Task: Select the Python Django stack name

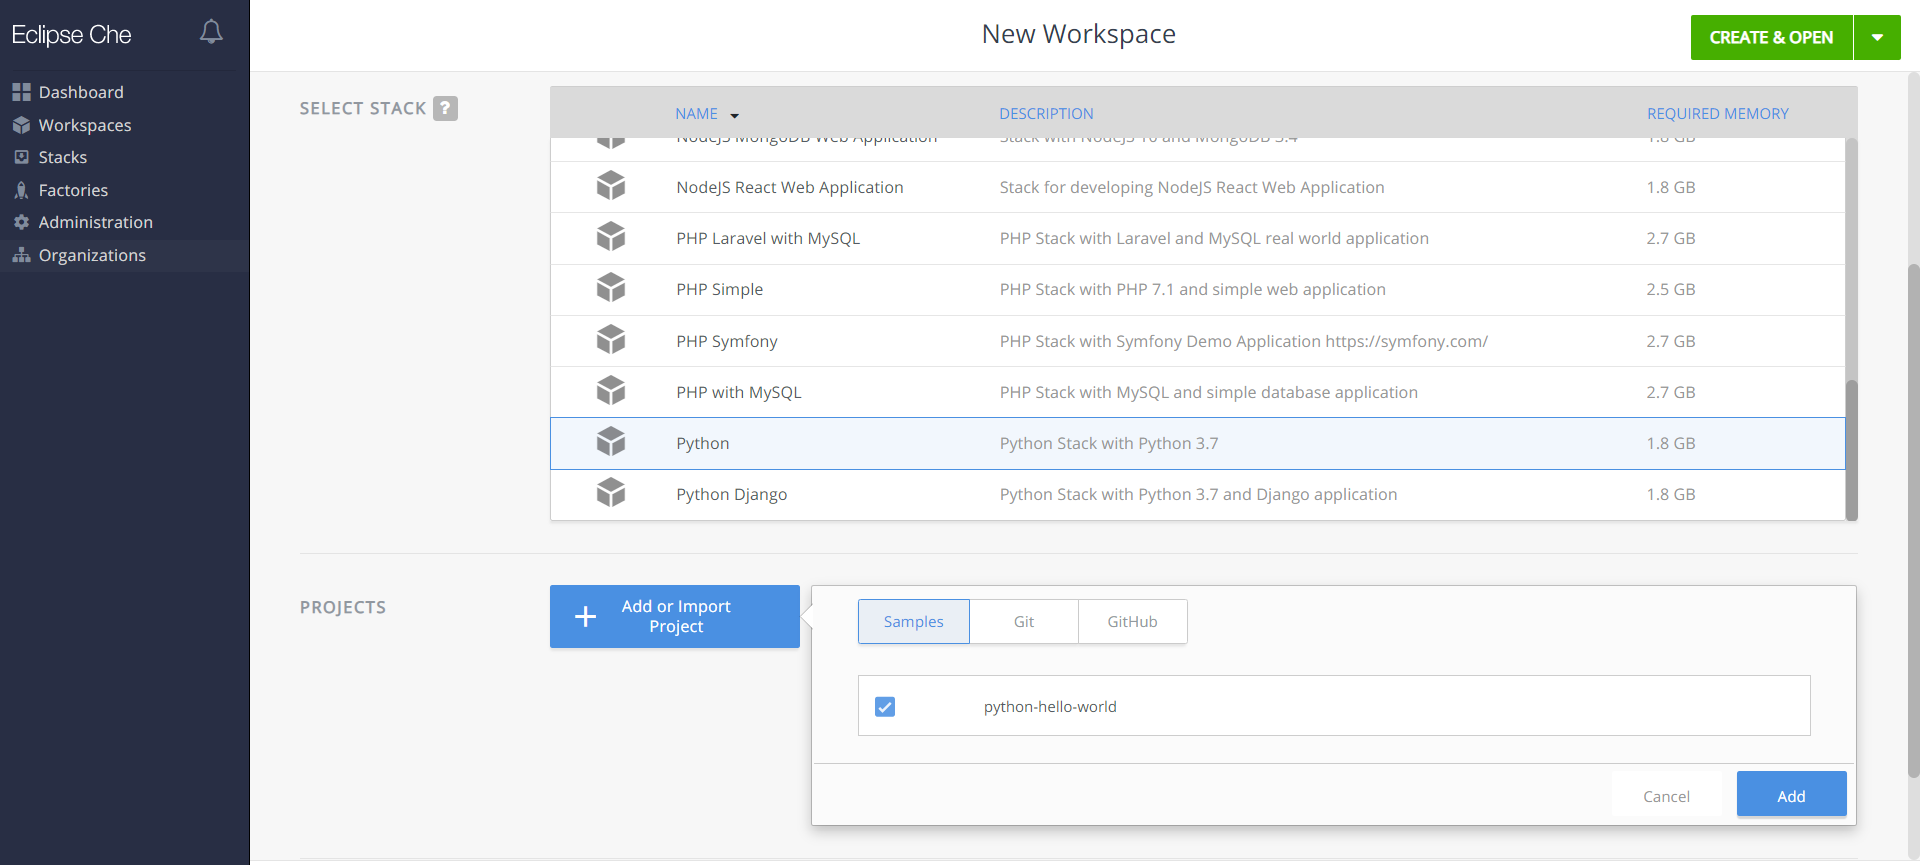Action: pyautogui.click(x=731, y=494)
